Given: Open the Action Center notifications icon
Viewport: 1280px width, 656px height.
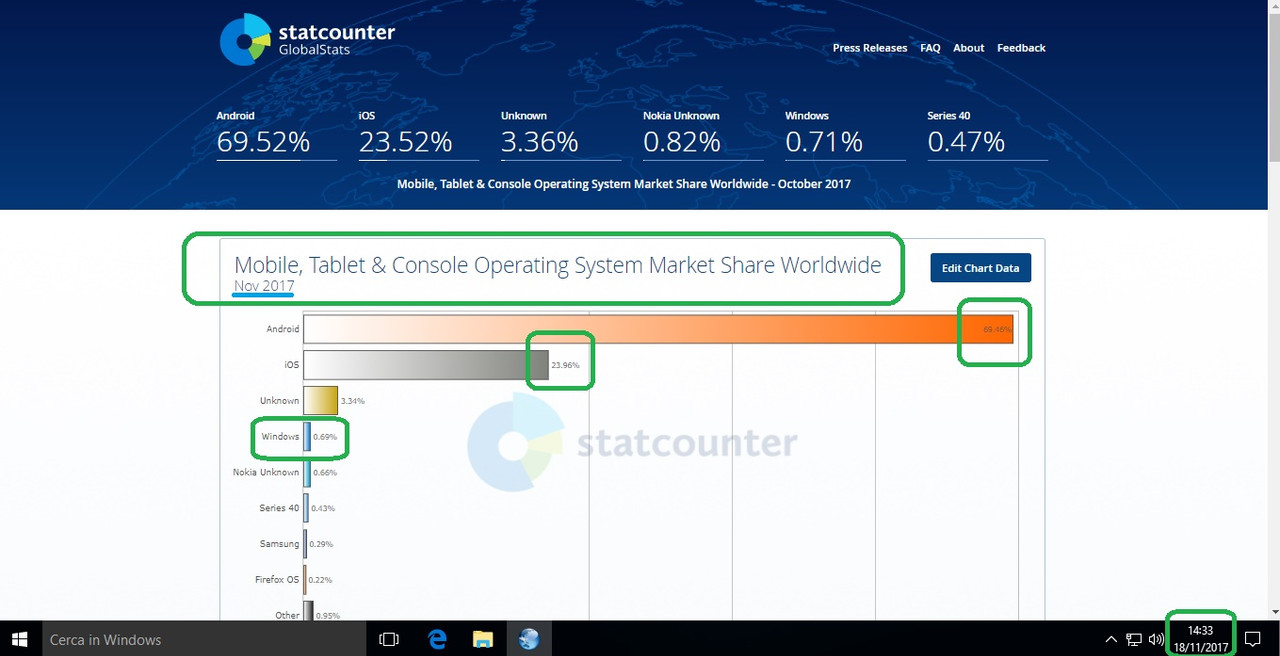Looking at the screenshot, I should 1252,639.
